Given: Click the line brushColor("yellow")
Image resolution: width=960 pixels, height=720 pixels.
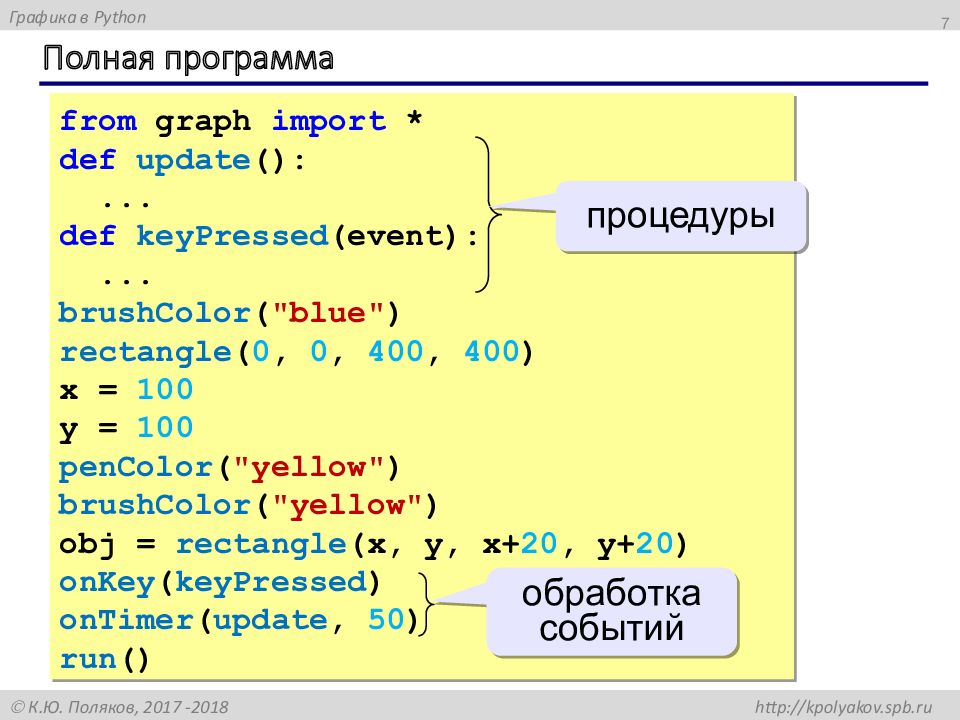Looking at the screenshot, I should (x=248, y=505).
